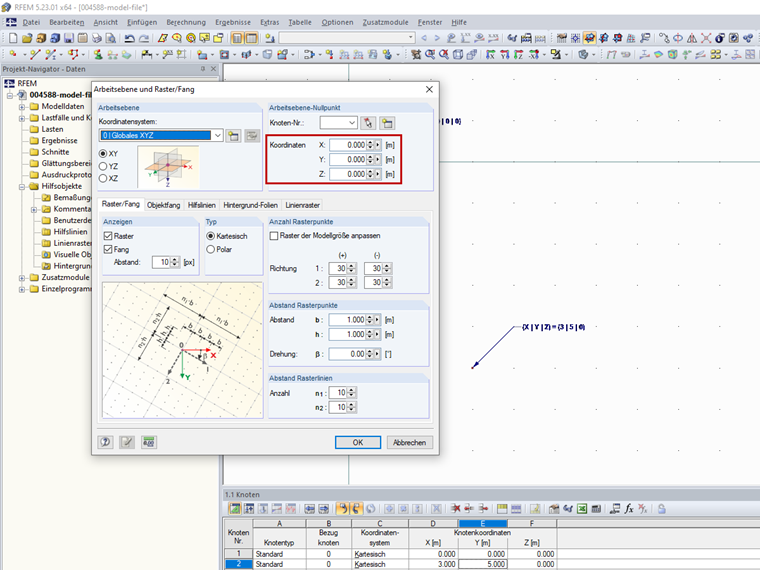Screen dimensions: 760x570
Task: Click the Drehung β input field
Action: coord(348,354)
